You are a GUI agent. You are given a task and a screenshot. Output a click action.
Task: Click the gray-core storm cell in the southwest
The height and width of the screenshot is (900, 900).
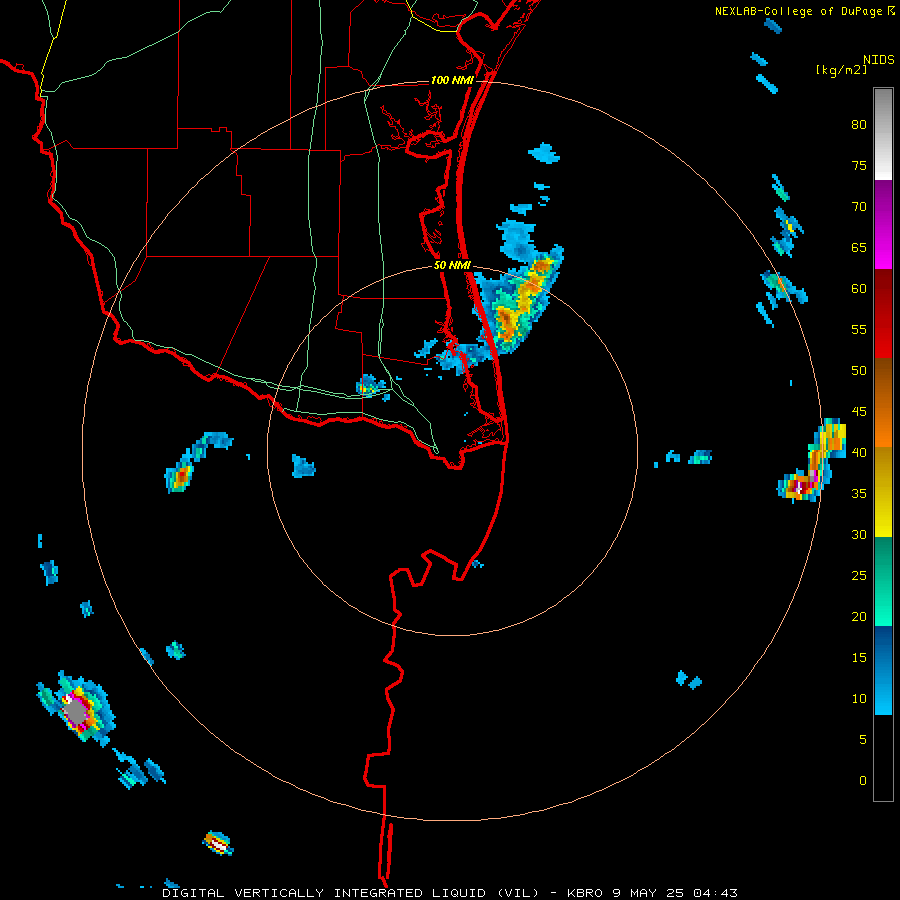76,710
